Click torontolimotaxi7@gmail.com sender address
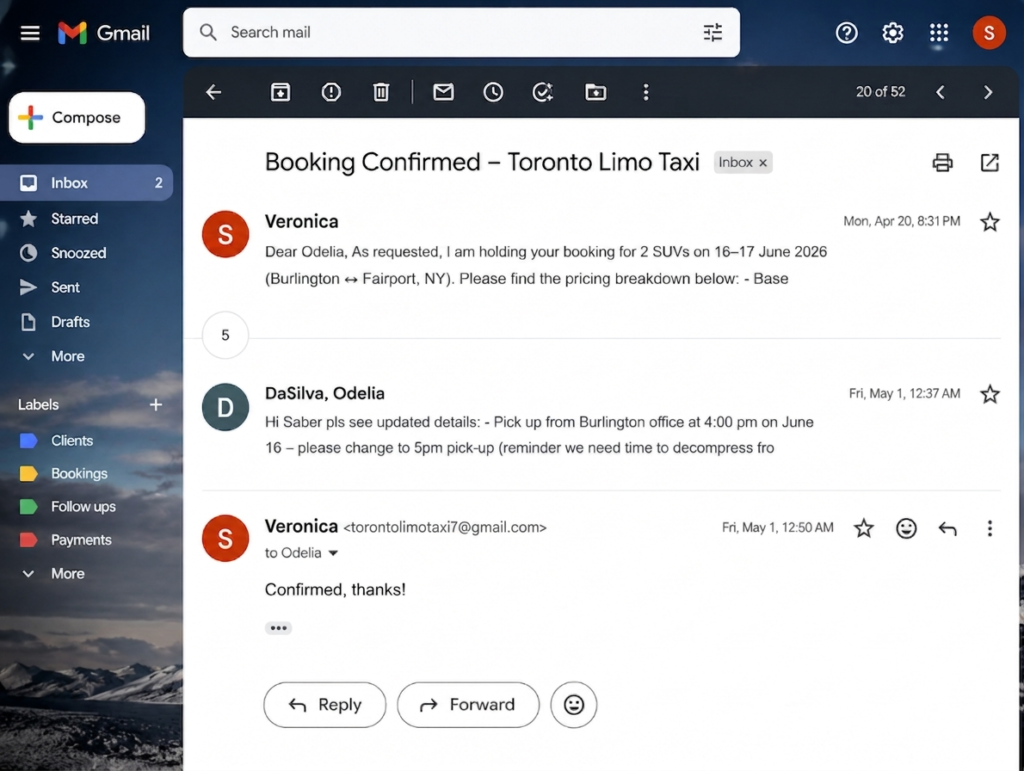This screenshot has width=1024, height=771. pos(445,527)
